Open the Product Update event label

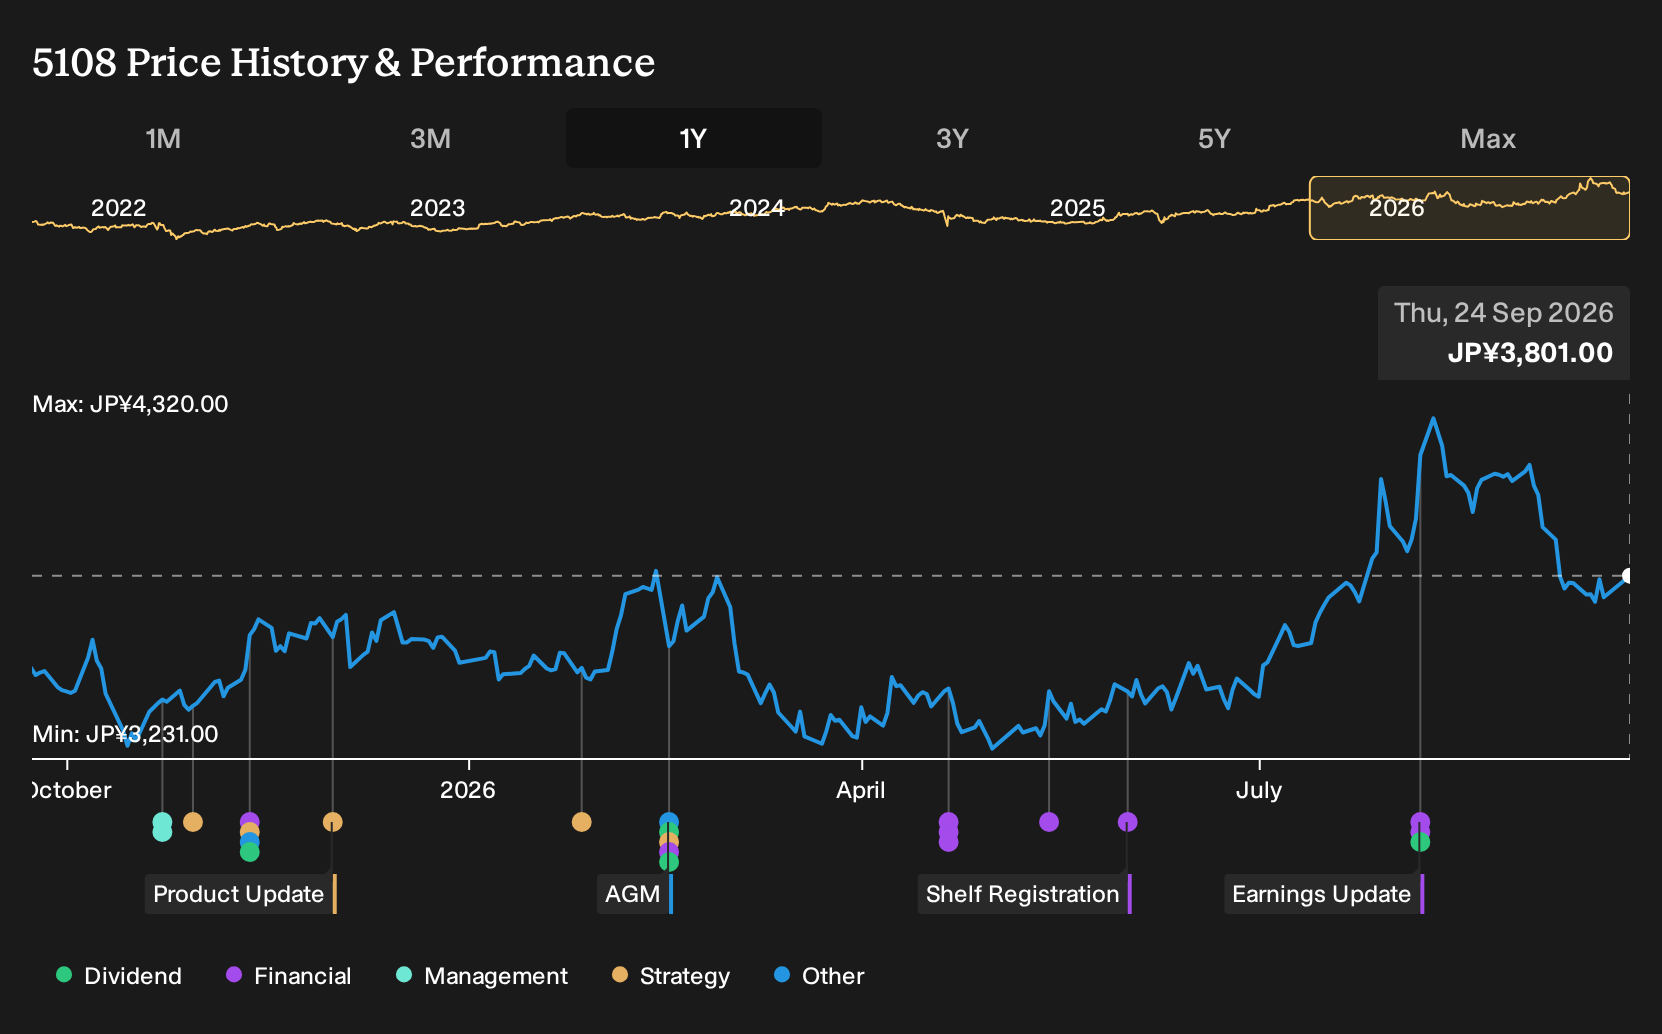tap(241, 894)
